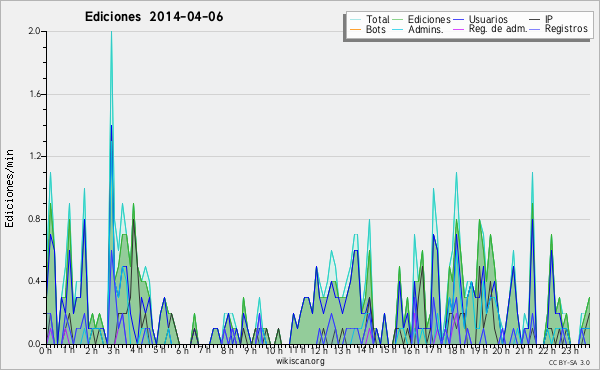Click the 'Bots' legend label
Viewport: 600px width, 370px height.
coord(376,29)
